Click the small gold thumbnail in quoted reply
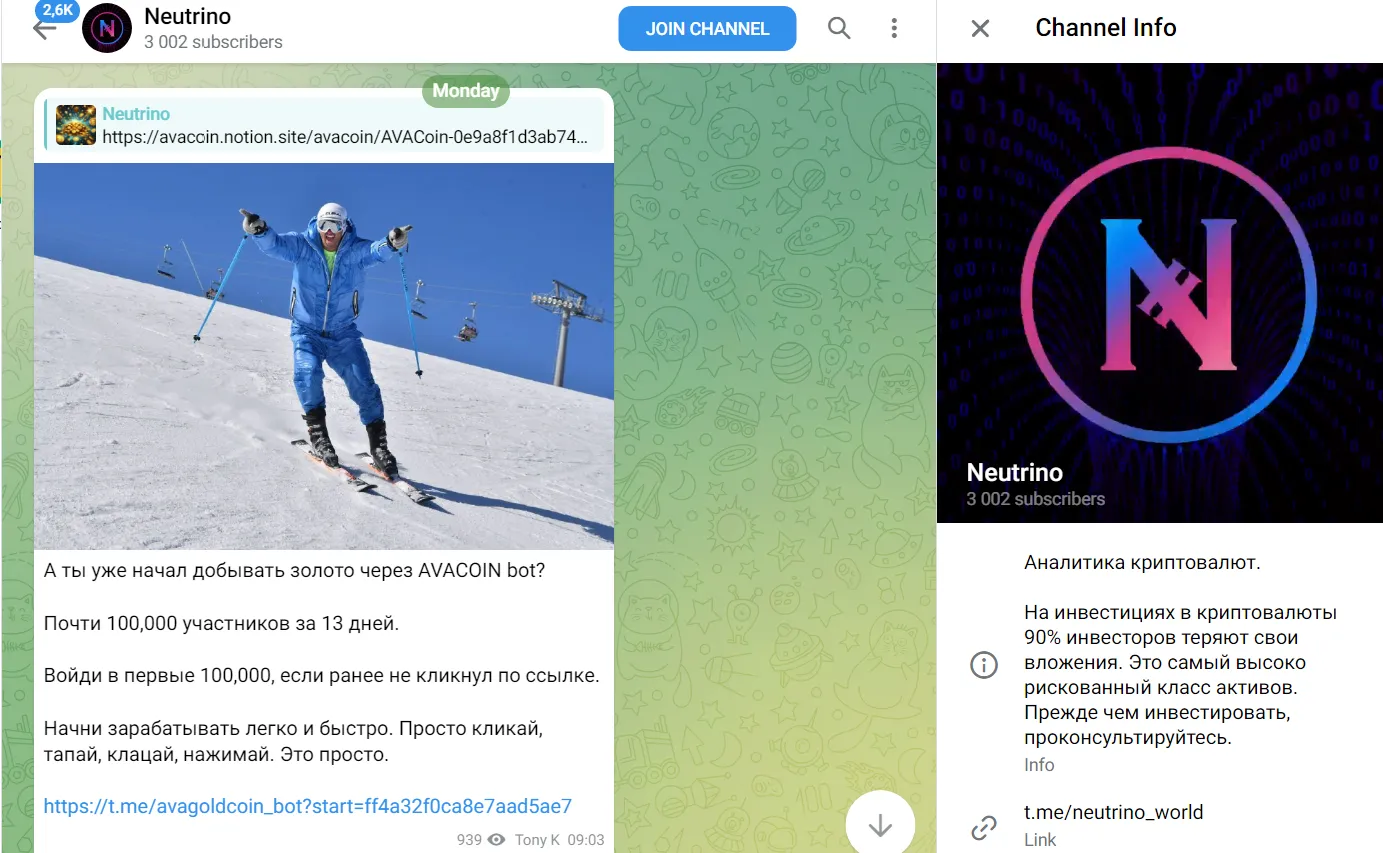This screenshot has width=1383, height=853. [76, 126]
